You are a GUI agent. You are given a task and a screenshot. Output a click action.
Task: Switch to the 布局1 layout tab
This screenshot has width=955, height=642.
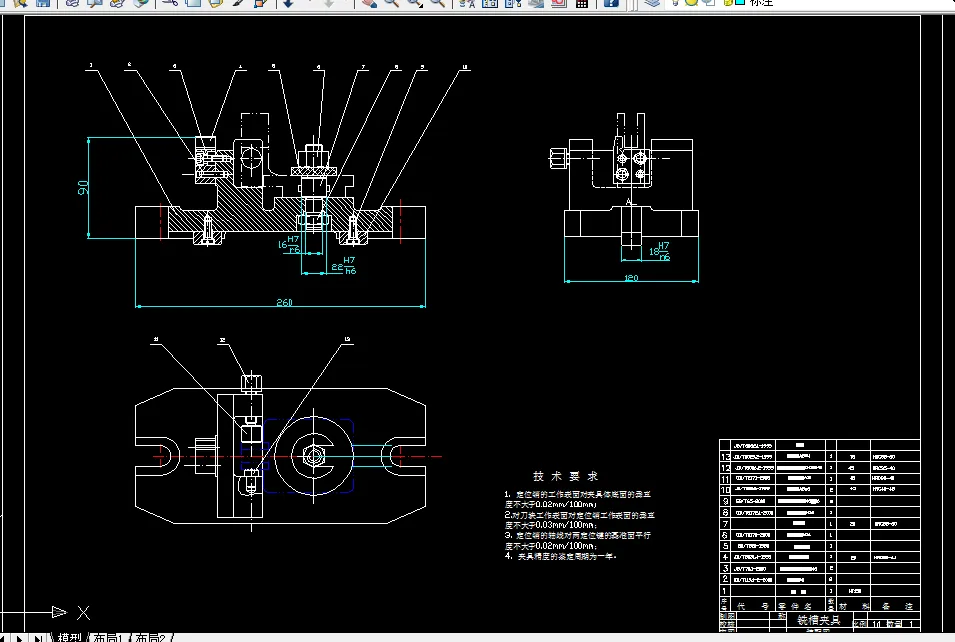click(x=108, y=637)
